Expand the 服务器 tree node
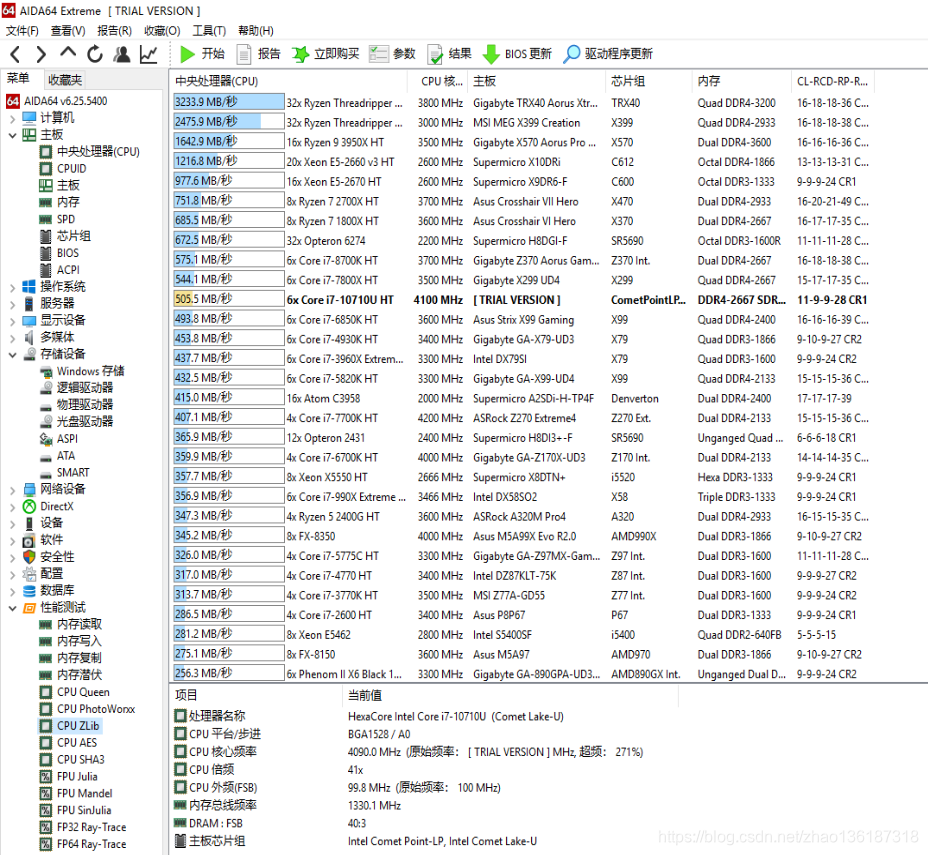The image size is (928, 855). click(x=12, y=304)
